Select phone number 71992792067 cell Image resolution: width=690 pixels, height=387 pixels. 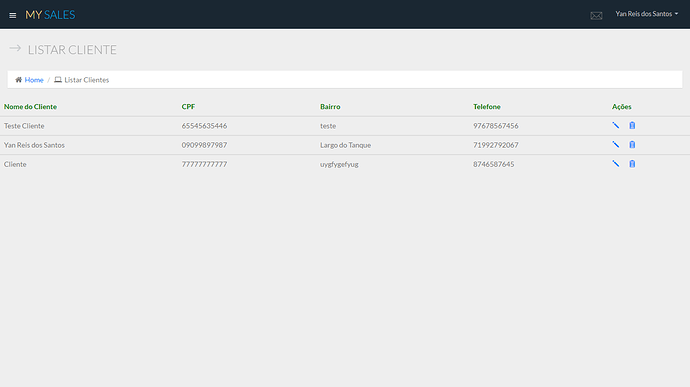495,145
